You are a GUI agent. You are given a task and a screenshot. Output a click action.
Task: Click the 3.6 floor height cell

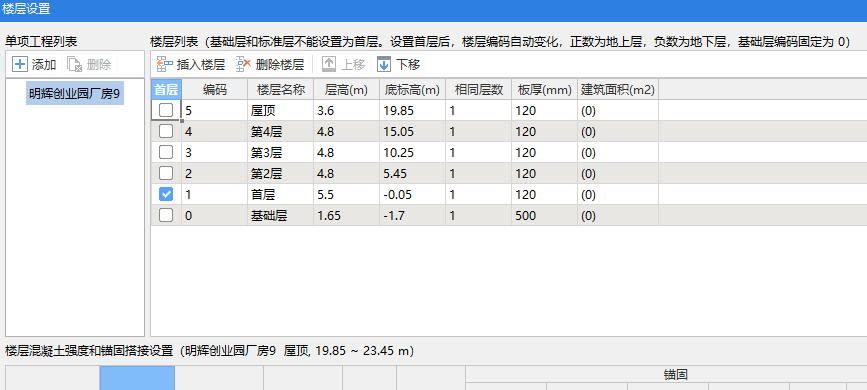347,110
